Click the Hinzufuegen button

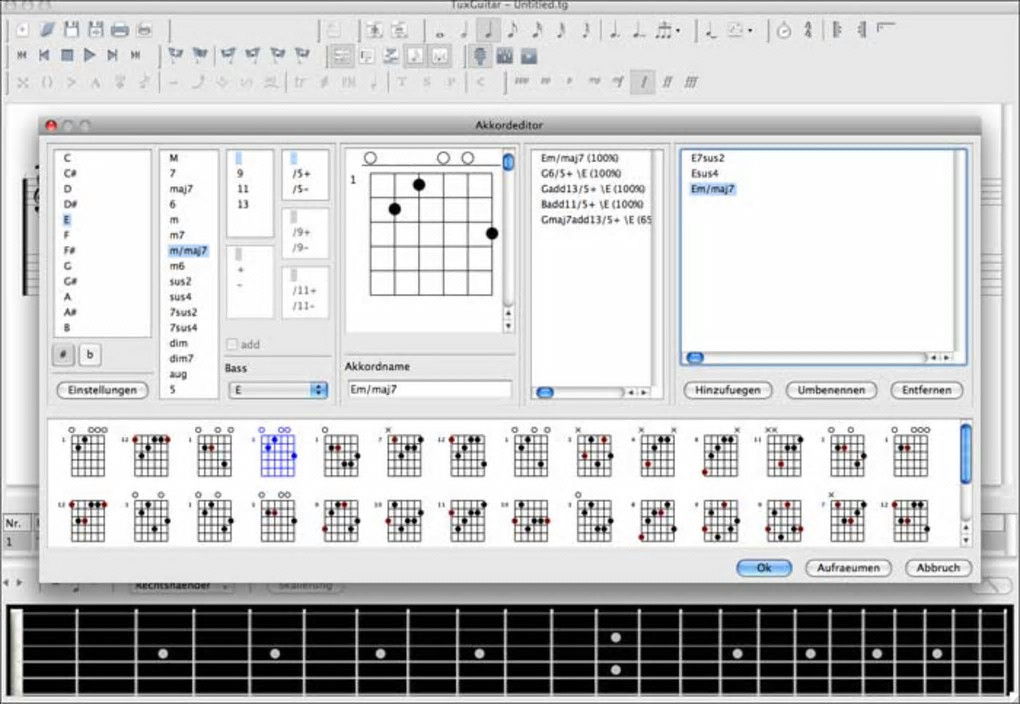coord(728,390)
